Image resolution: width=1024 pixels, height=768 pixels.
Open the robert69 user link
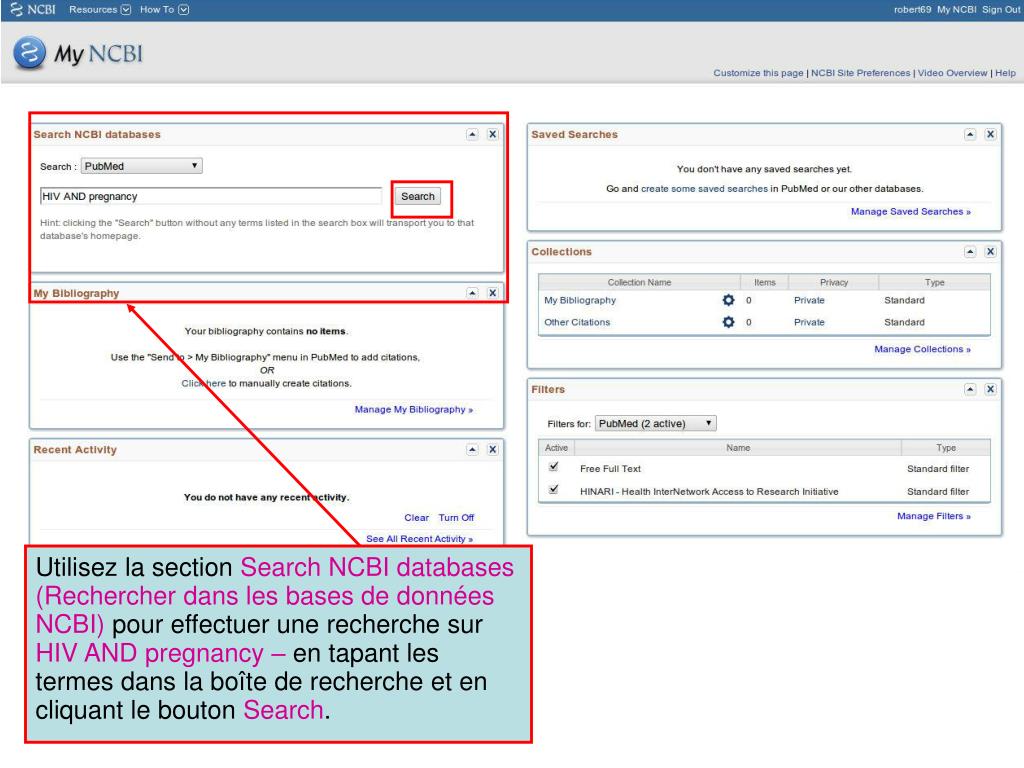(x=912, y=9)
